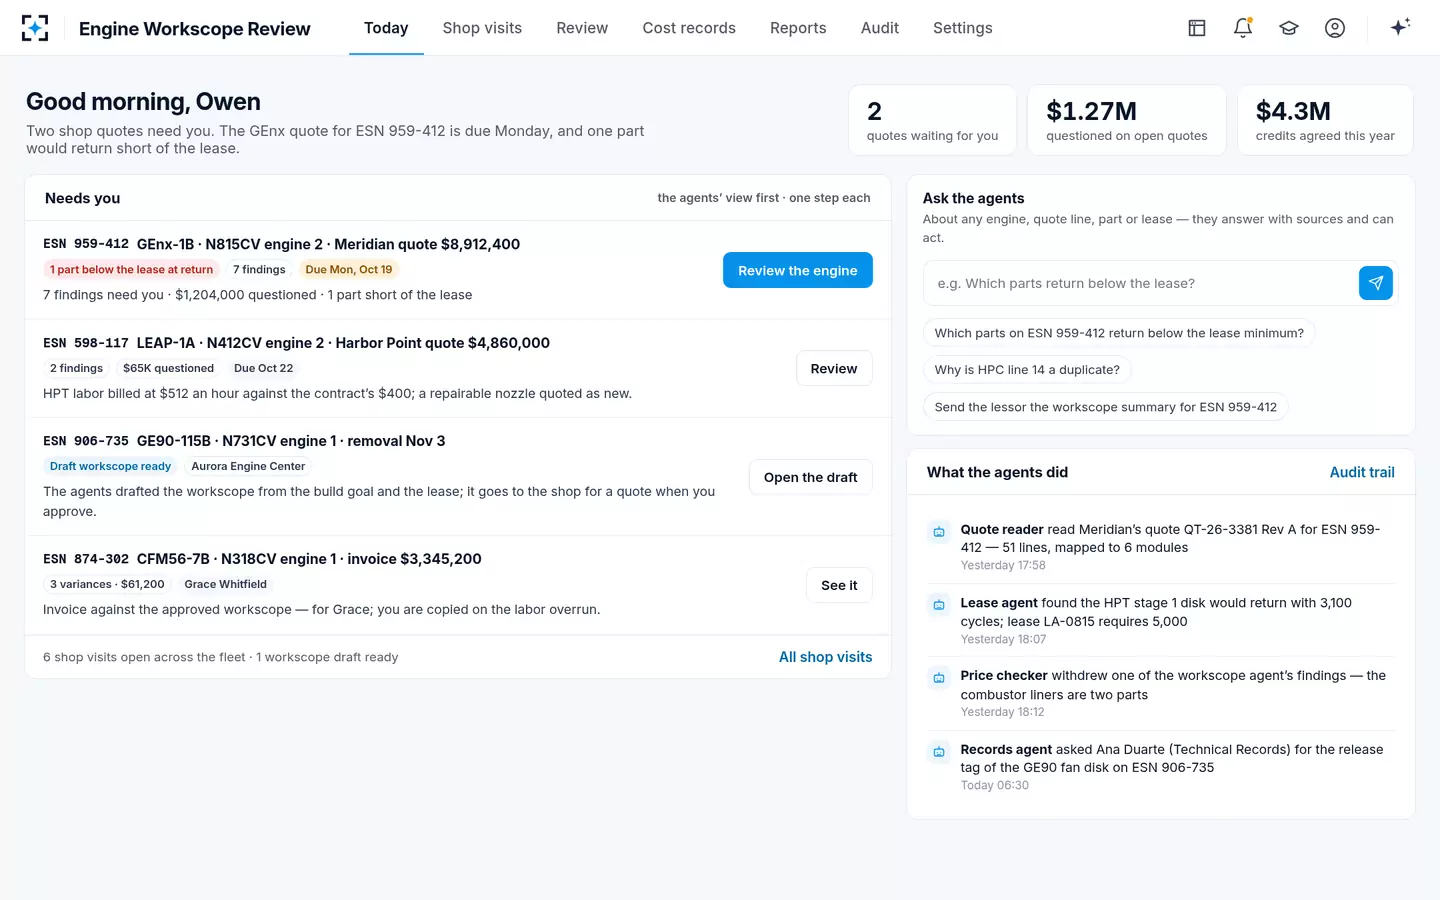Screen dimensions: 1440x900
Task: Click the Draft workscope ready tag
Action: point(110,466)
